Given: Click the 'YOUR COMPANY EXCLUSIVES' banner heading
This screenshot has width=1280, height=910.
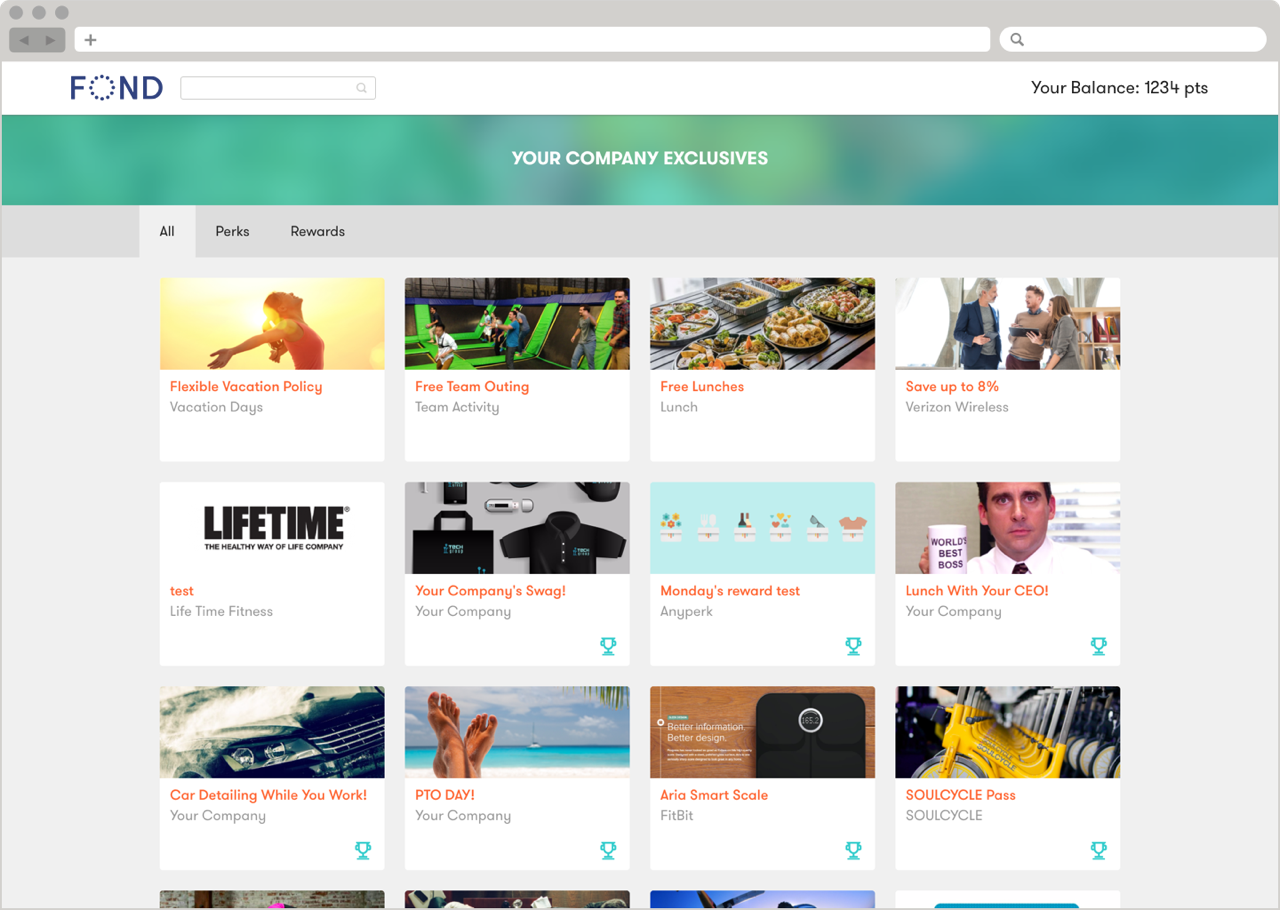Looking at the screenshot, I should point(640,158).
